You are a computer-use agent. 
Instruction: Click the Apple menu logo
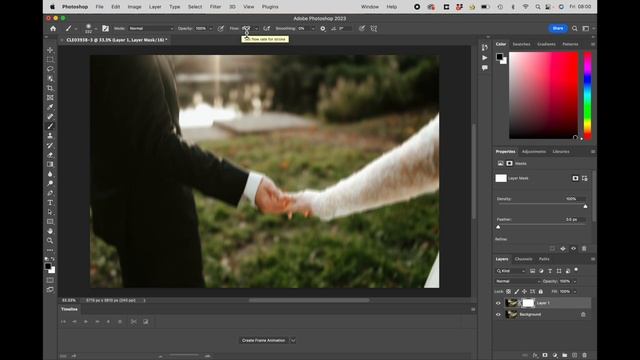pos(52,7)
